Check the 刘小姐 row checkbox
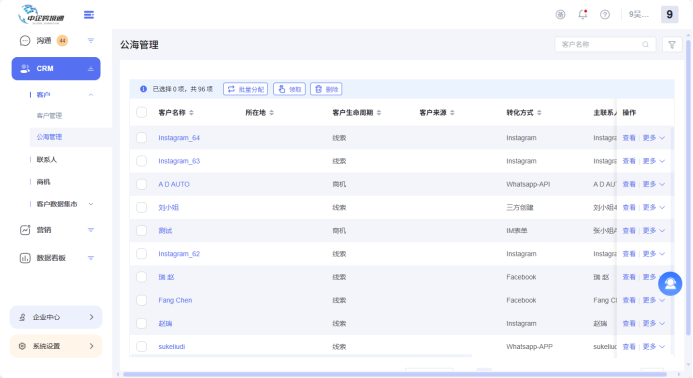This screenshot has height=378, width=693. [141, 207]
